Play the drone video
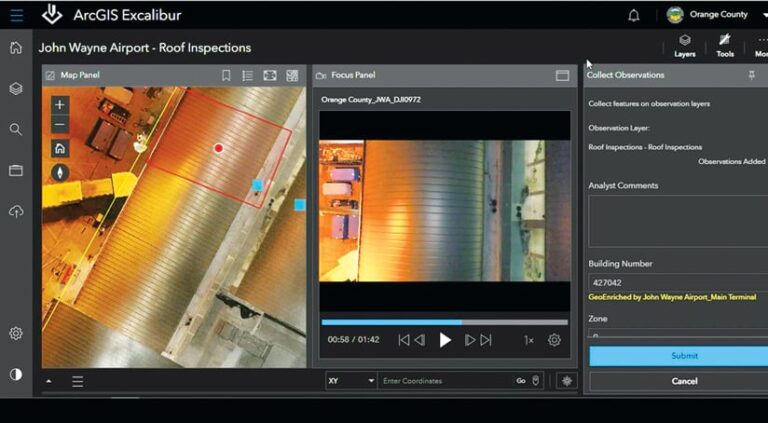The height and width of the screenshot is (423, 768). [x=445, y=340]
